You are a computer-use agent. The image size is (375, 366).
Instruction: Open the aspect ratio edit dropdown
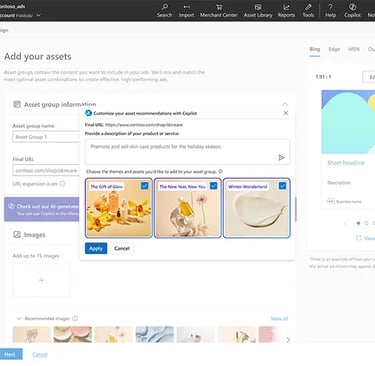369,77
